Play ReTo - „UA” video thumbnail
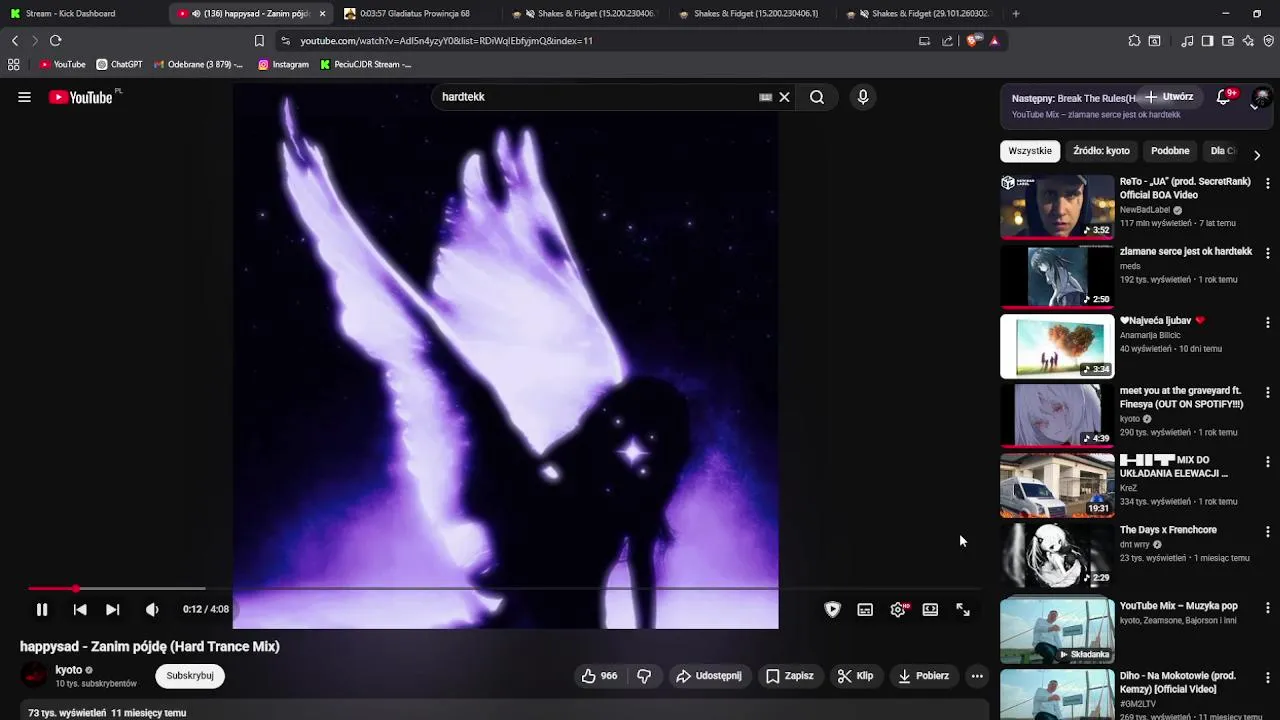The width and height of the screenshot is (1280, 720). tap(1057, 207)
